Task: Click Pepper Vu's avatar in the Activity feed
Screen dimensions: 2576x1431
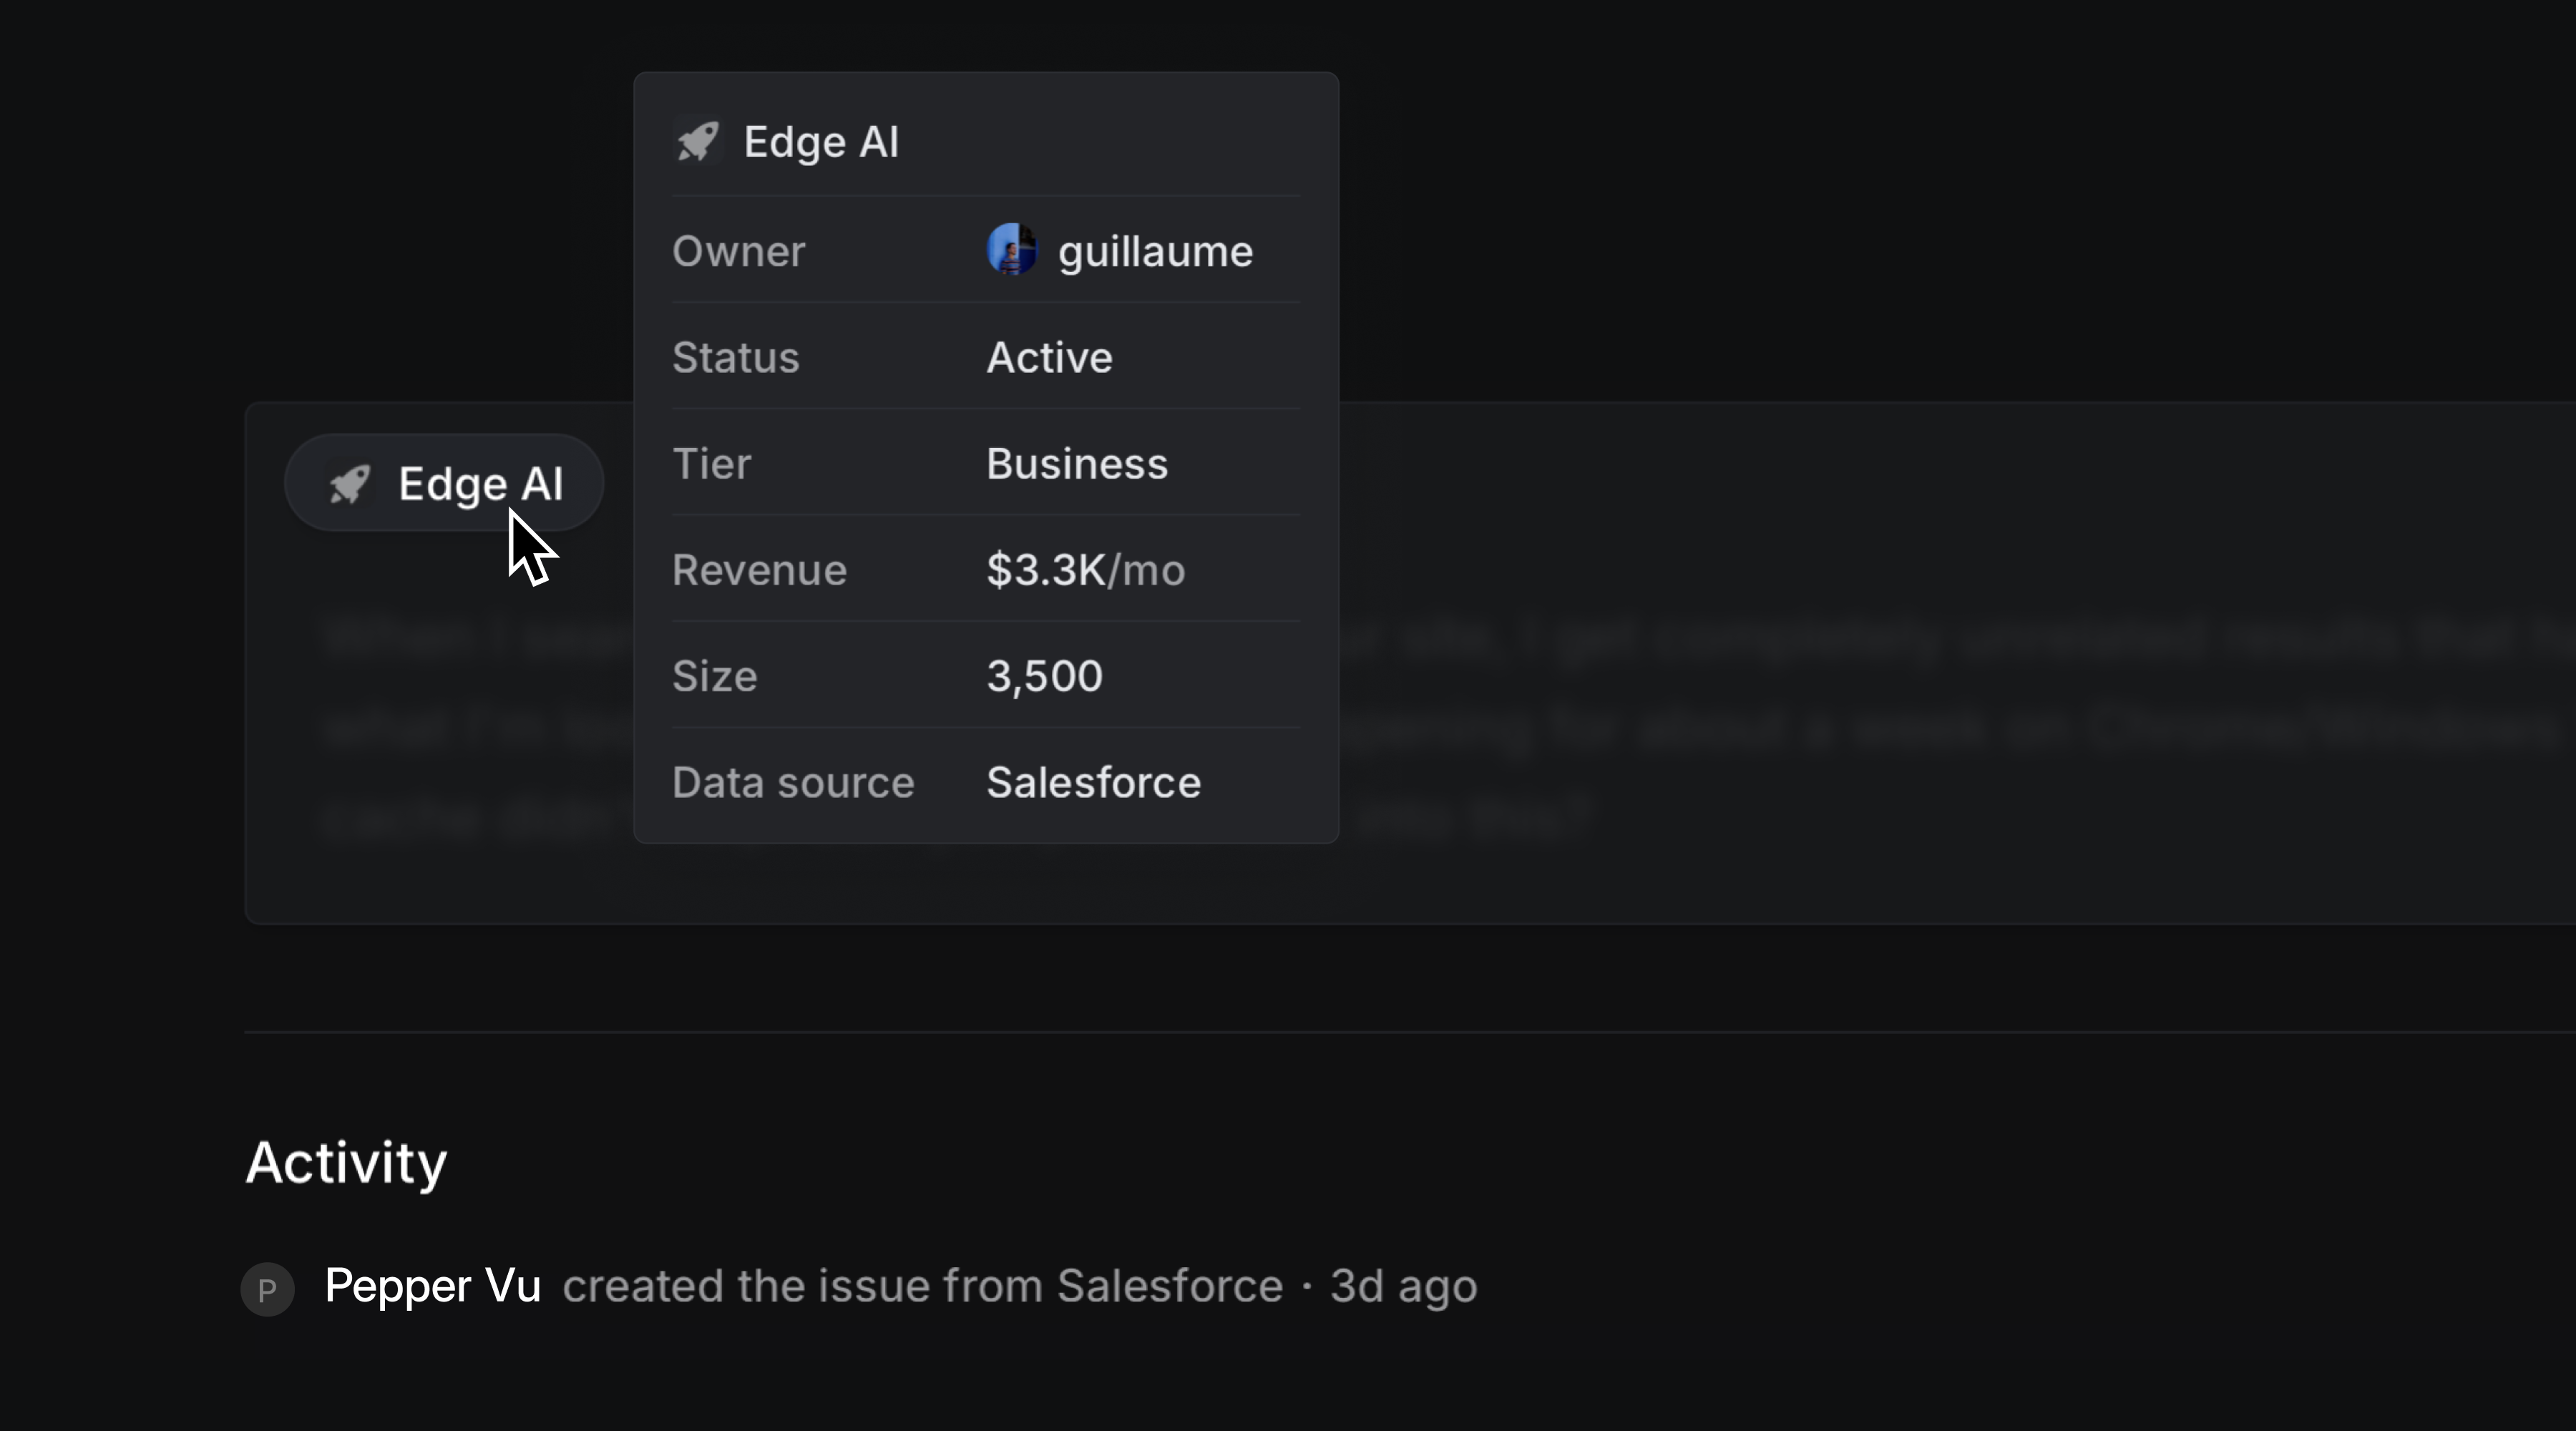Action: click(x=266, y=1289)
